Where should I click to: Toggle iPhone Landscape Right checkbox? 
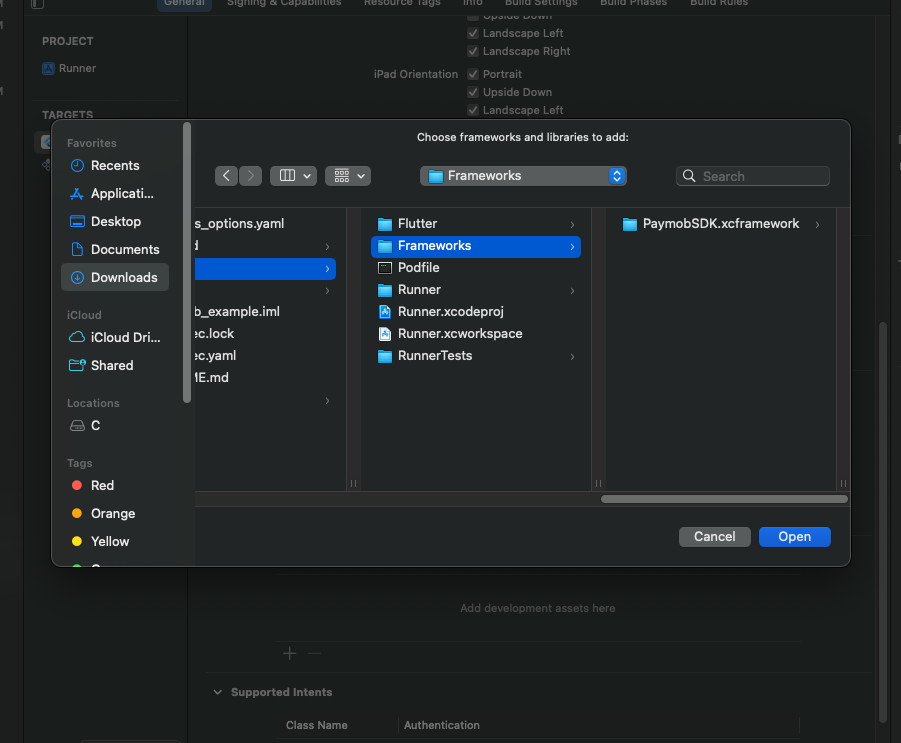click(x=473, y=51)
